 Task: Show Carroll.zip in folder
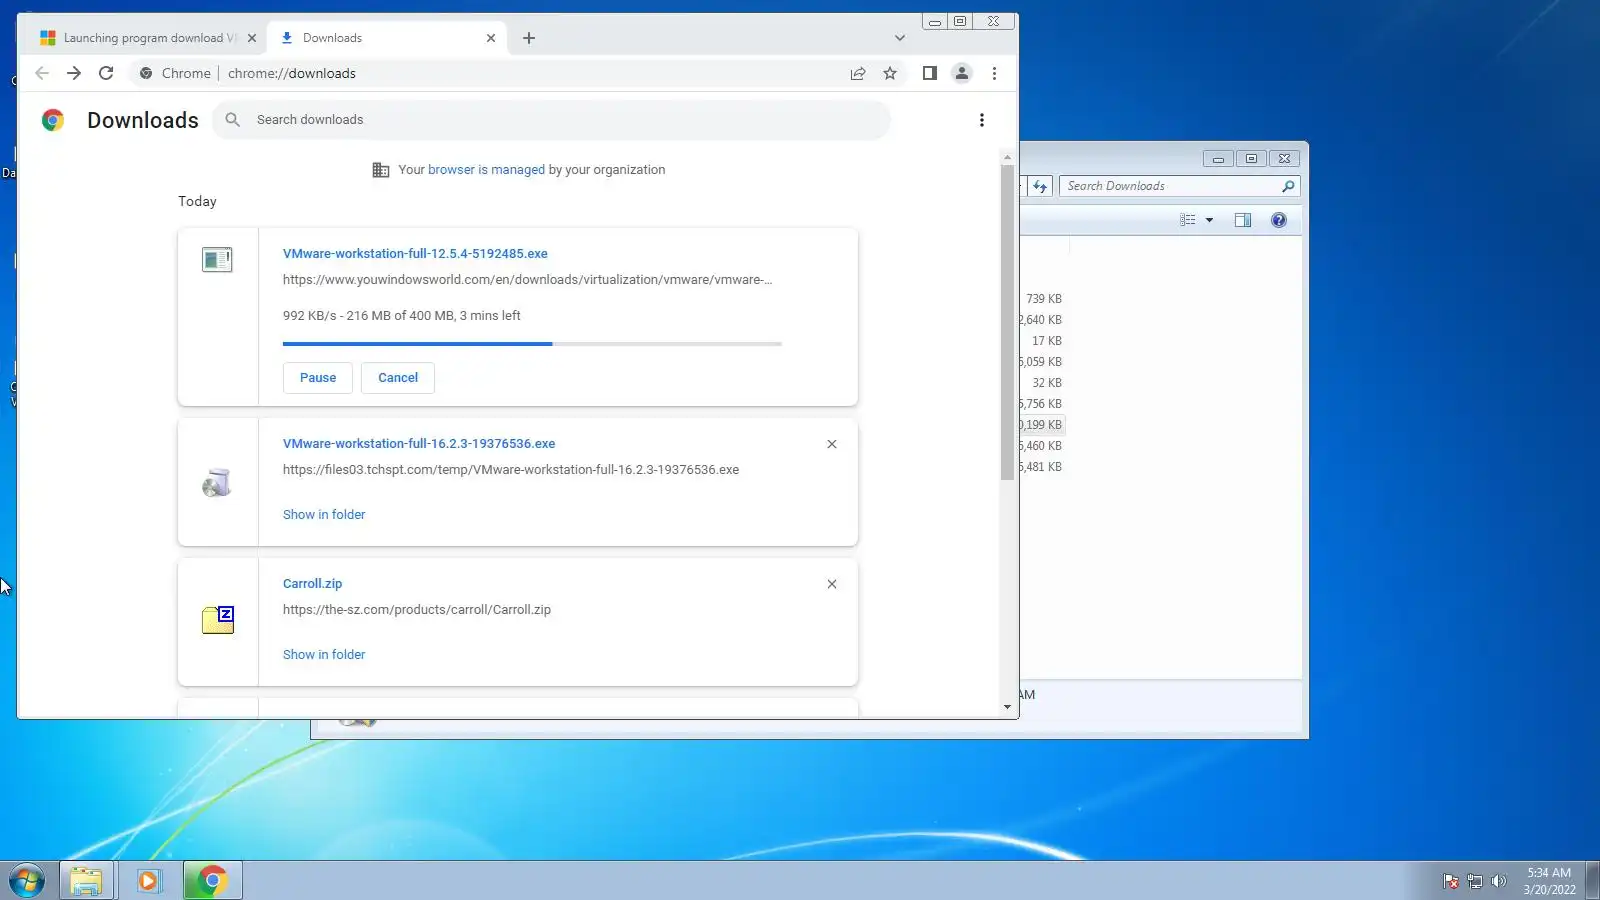pyautogui.click(x=324, y=655)
